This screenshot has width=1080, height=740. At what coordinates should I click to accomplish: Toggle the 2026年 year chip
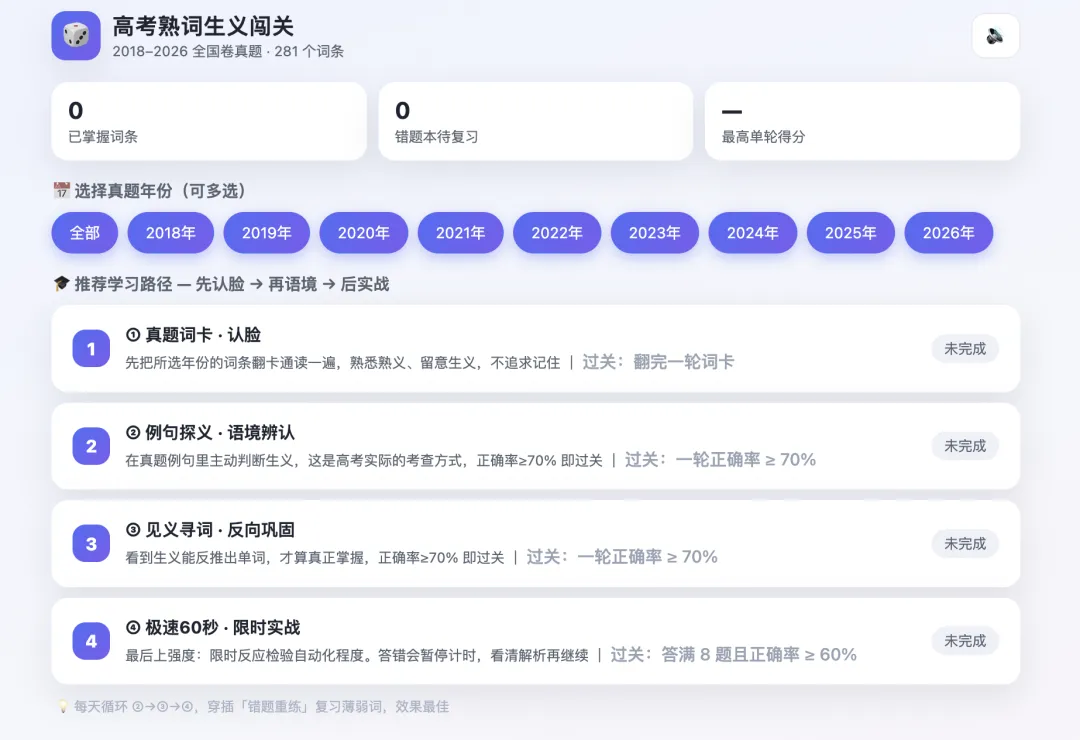pyautogui.click(x=948, y=233)
